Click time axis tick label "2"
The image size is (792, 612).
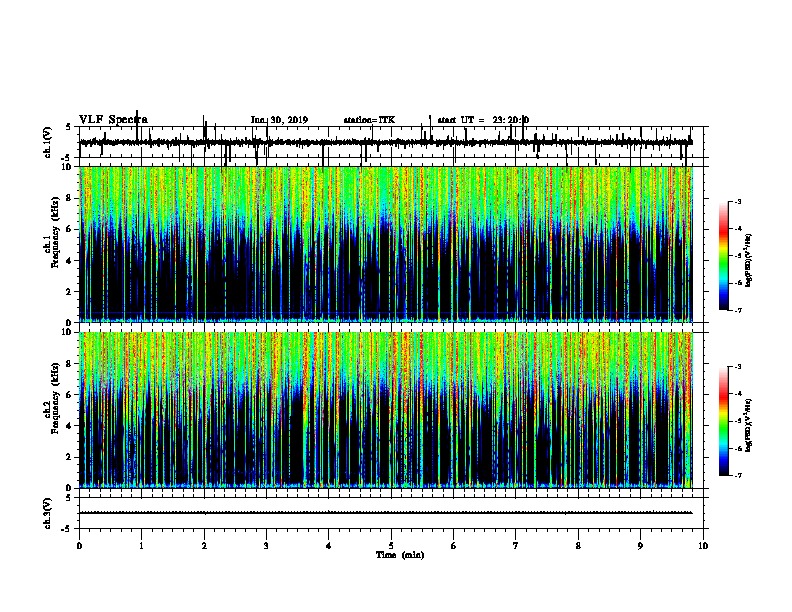[204, 546]
